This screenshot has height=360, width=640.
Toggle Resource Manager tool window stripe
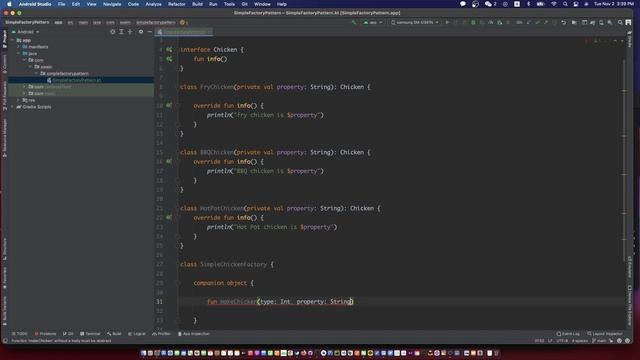tap(4, 139)
